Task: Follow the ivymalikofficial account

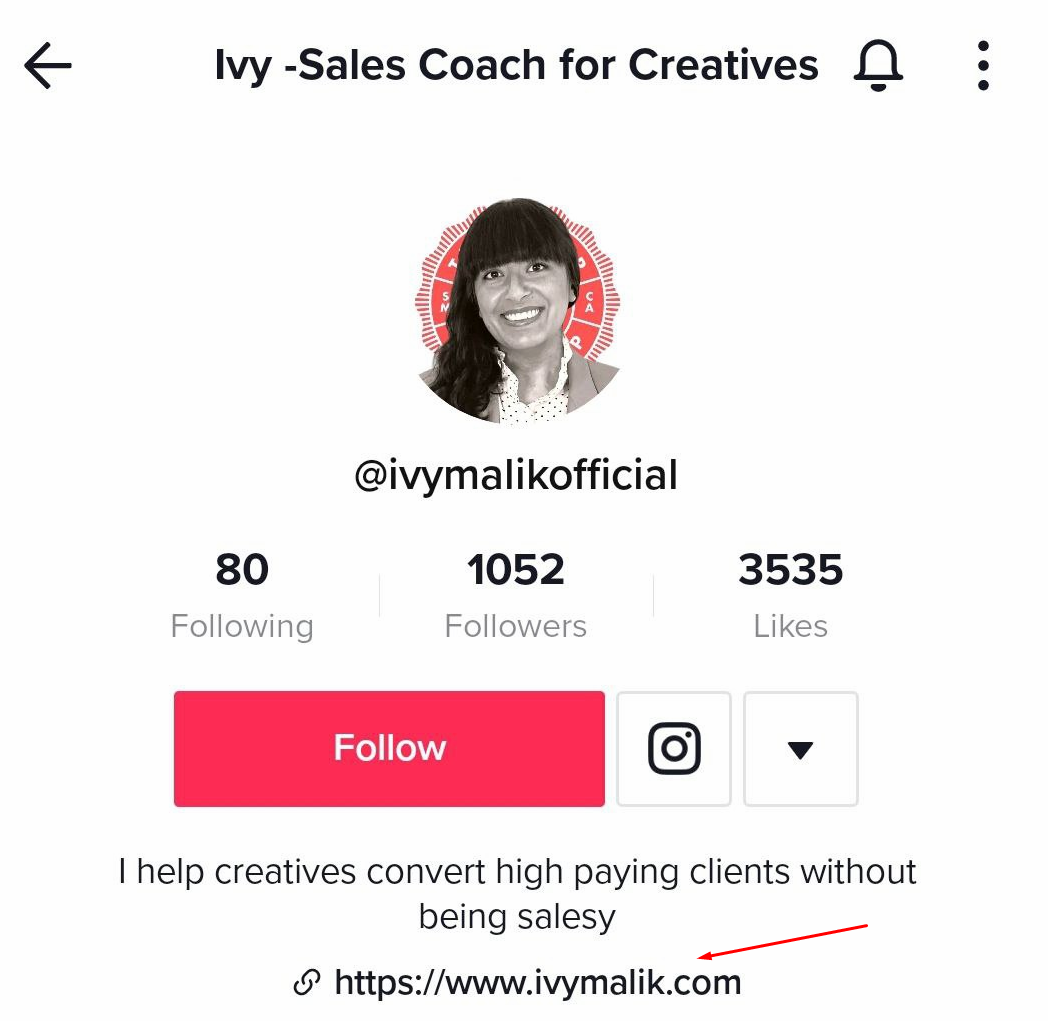Action: pos(389,748)
